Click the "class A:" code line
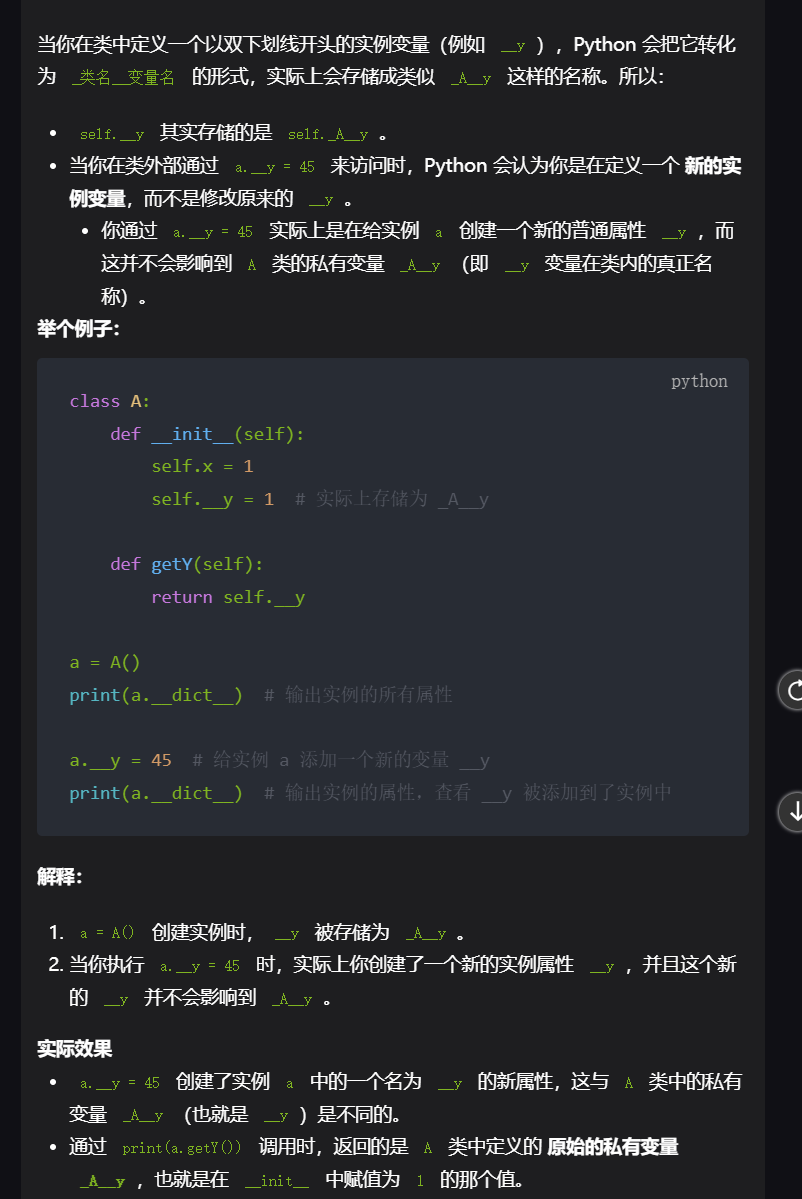Image resolution: width=802 pixels, height=1199 pixels. pyautogui.click(x=110, y=401)
